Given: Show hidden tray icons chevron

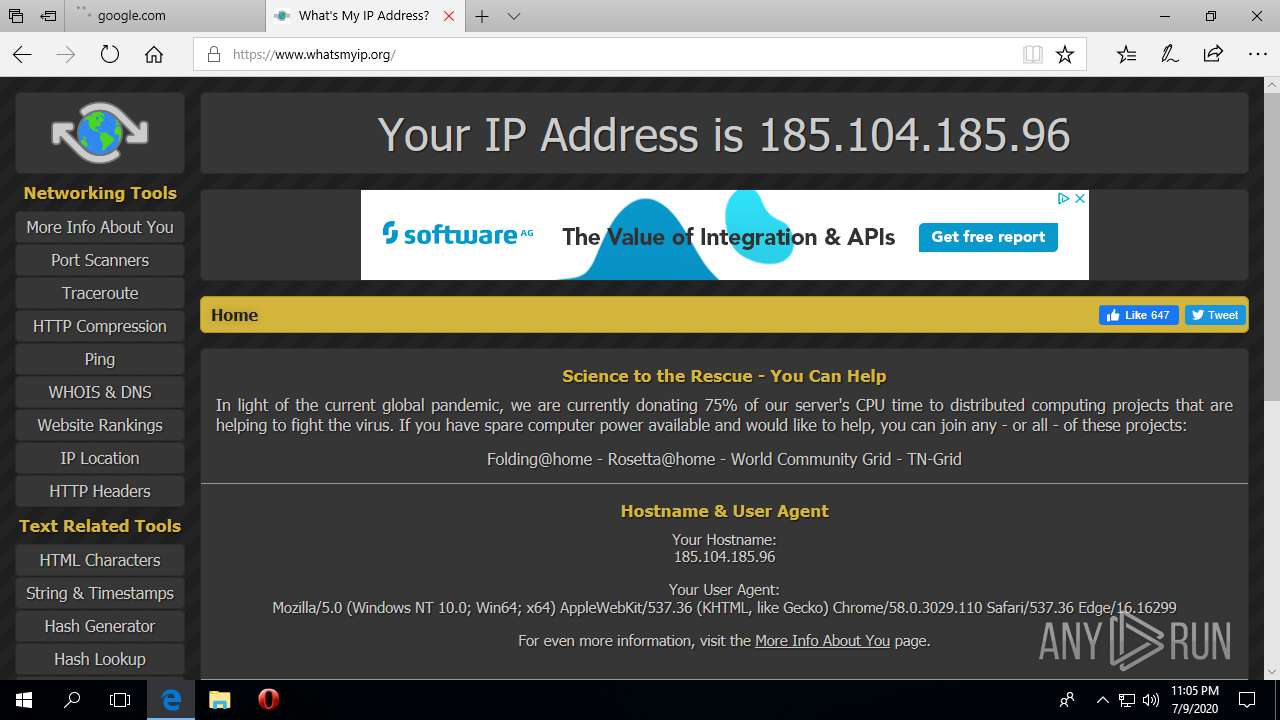Looking at the screenshot, I should pyautogui.click(x=1103, y=700).
